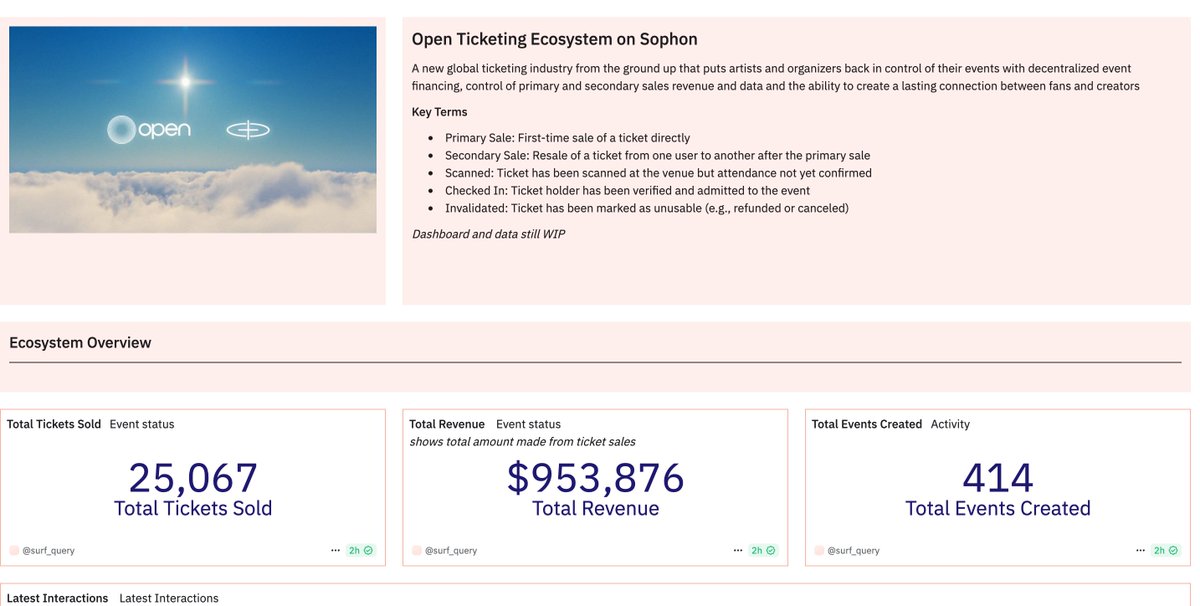Click the Primary Sale definition bullet
Viewport: 1200px width, 606px height.
coord(567,138)
